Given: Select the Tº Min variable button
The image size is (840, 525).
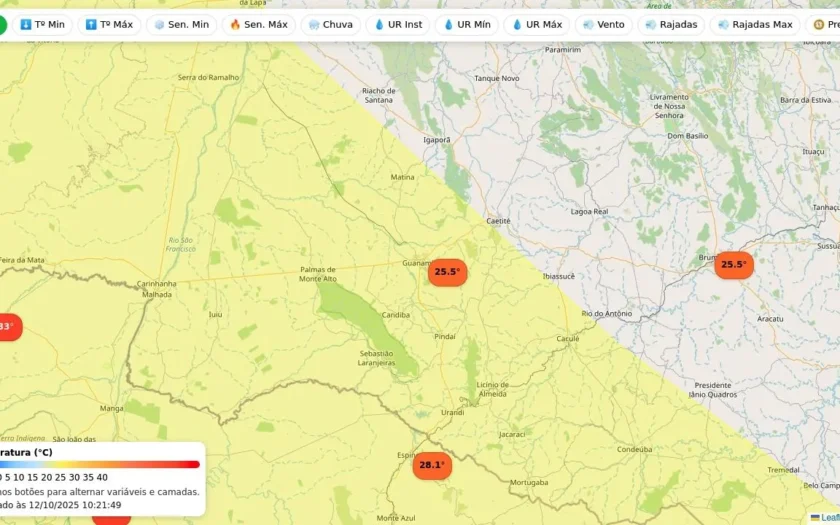Looking at the screenshot, I should tap(42, 25).
